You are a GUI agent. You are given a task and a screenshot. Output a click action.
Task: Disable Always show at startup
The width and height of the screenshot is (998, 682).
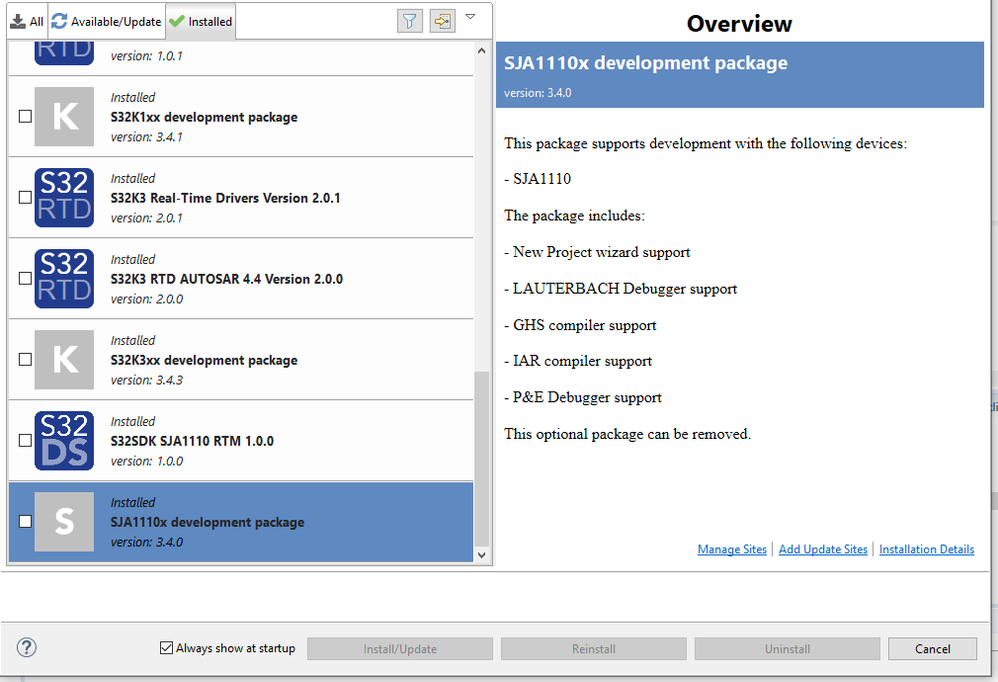tap(166, 648)
